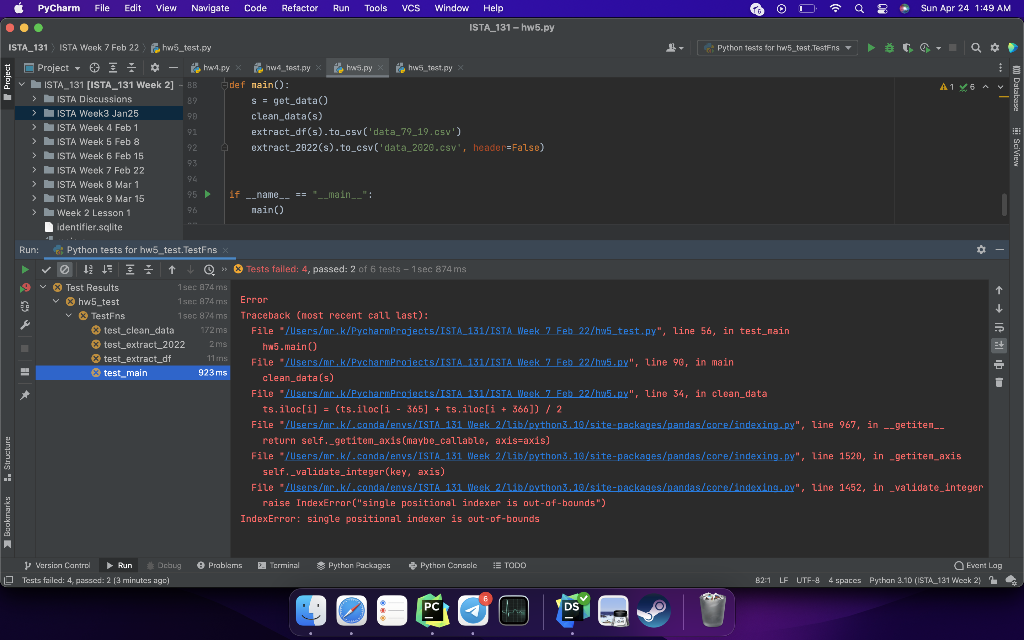
Task: Rerun failed tests in Run panel
Action: 26,288
